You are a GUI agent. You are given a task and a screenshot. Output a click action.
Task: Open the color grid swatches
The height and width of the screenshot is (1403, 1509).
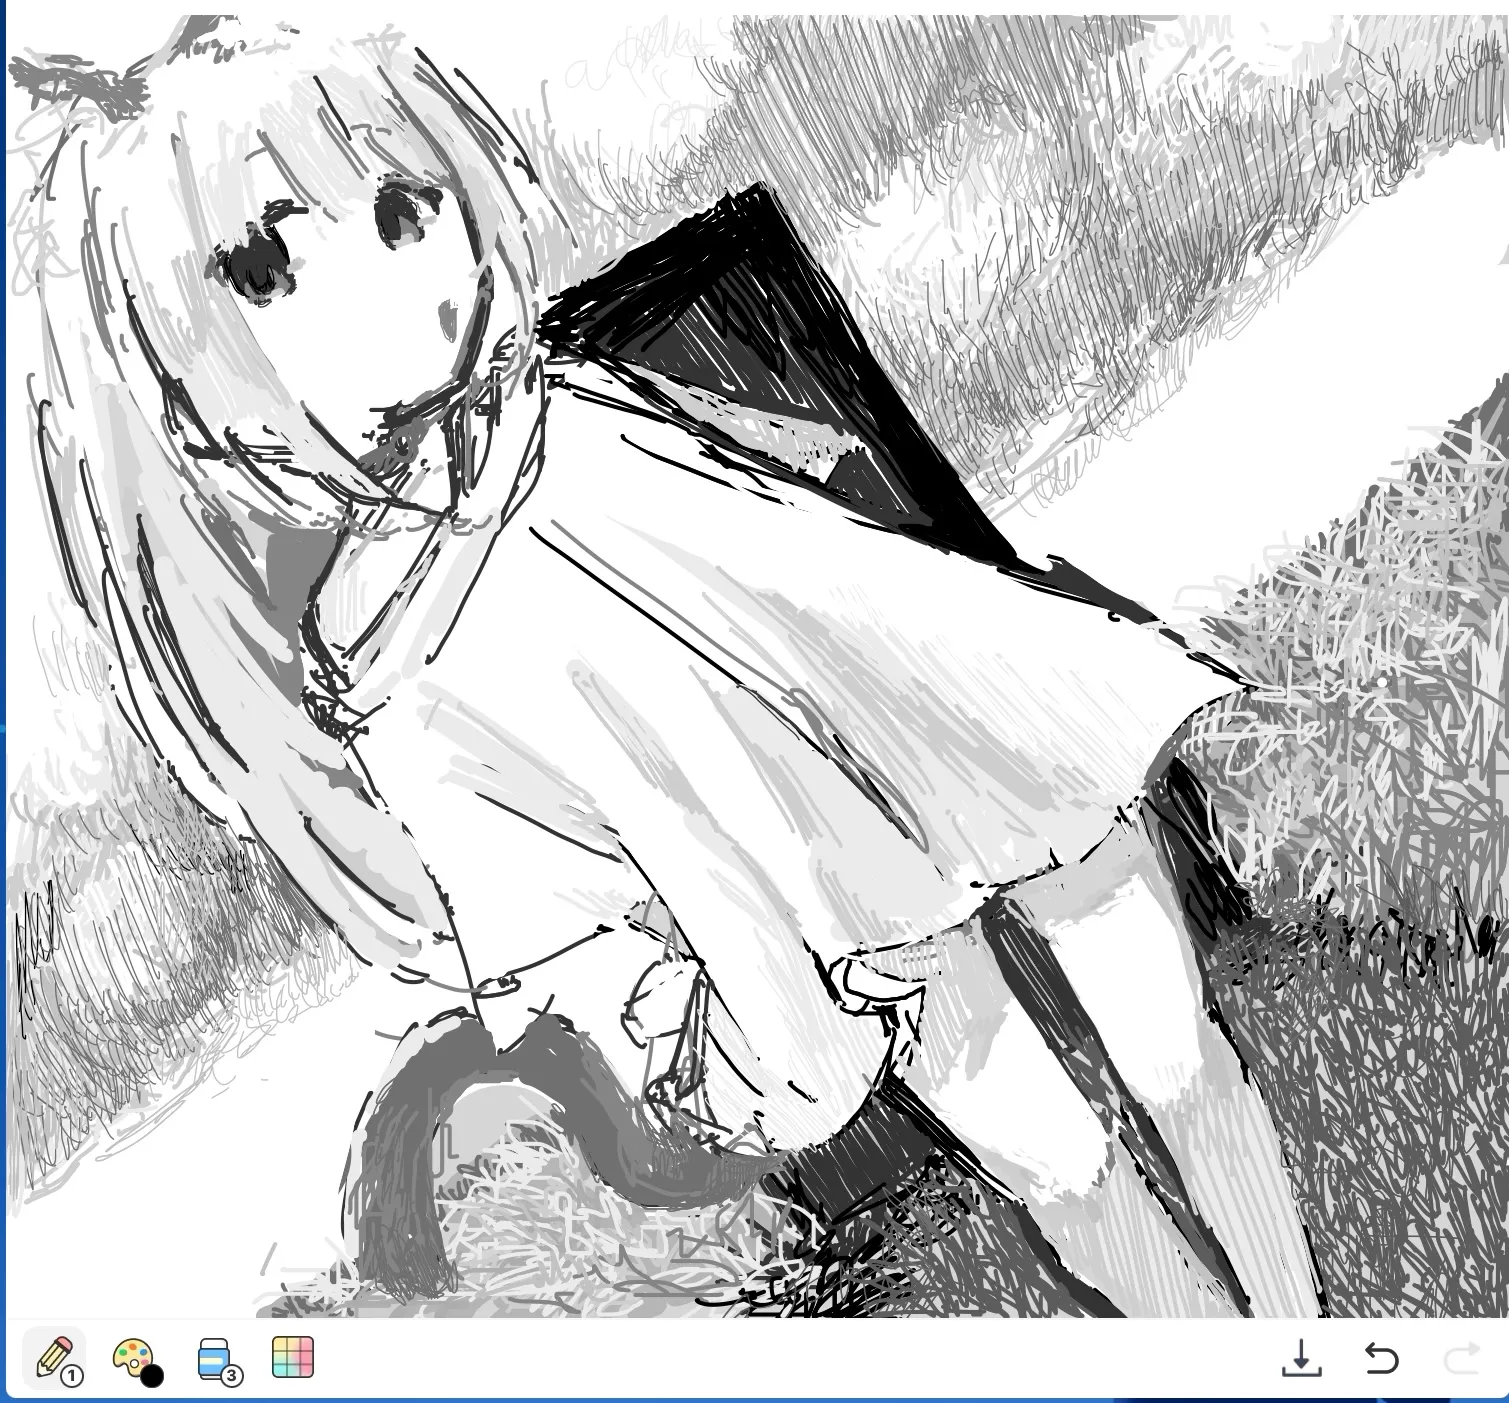pos(293,1358)
